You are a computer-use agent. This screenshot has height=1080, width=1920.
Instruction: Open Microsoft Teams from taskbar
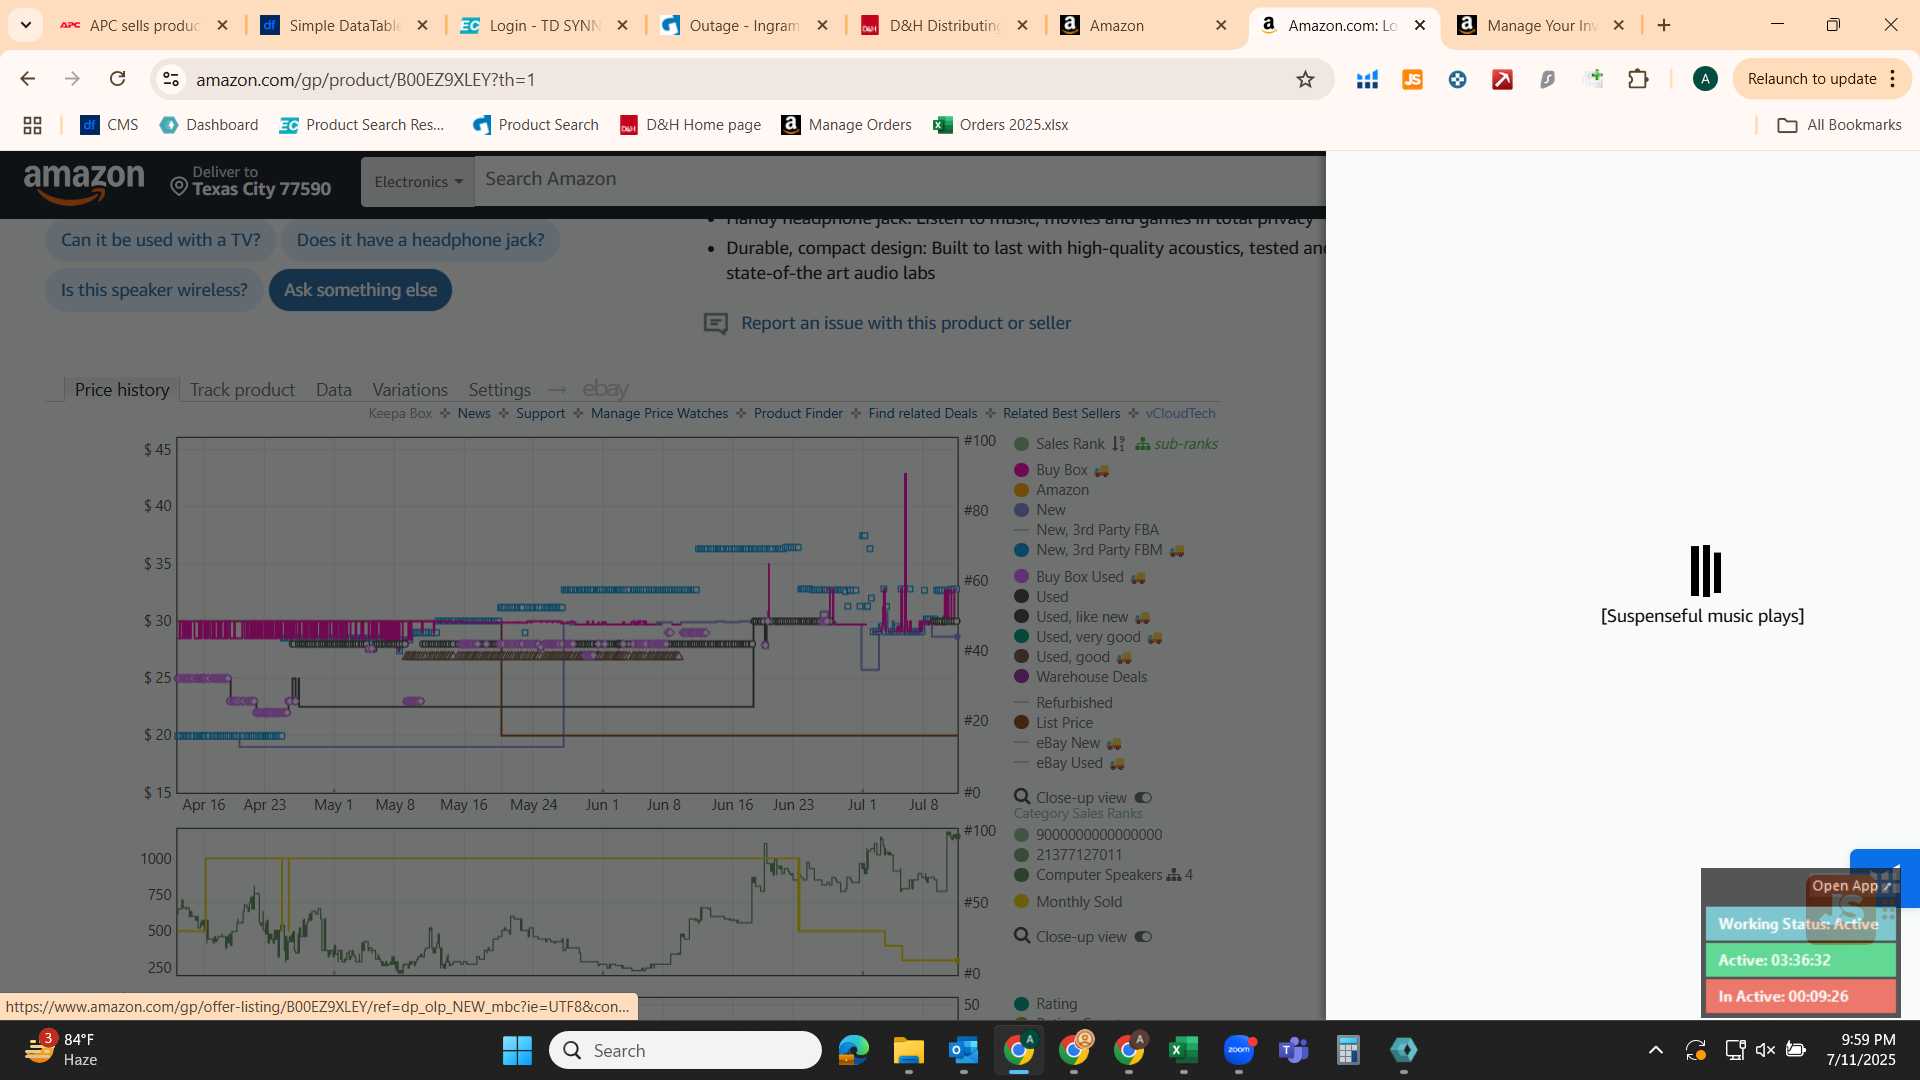pyautogui.click(x=1294, y=1050)
